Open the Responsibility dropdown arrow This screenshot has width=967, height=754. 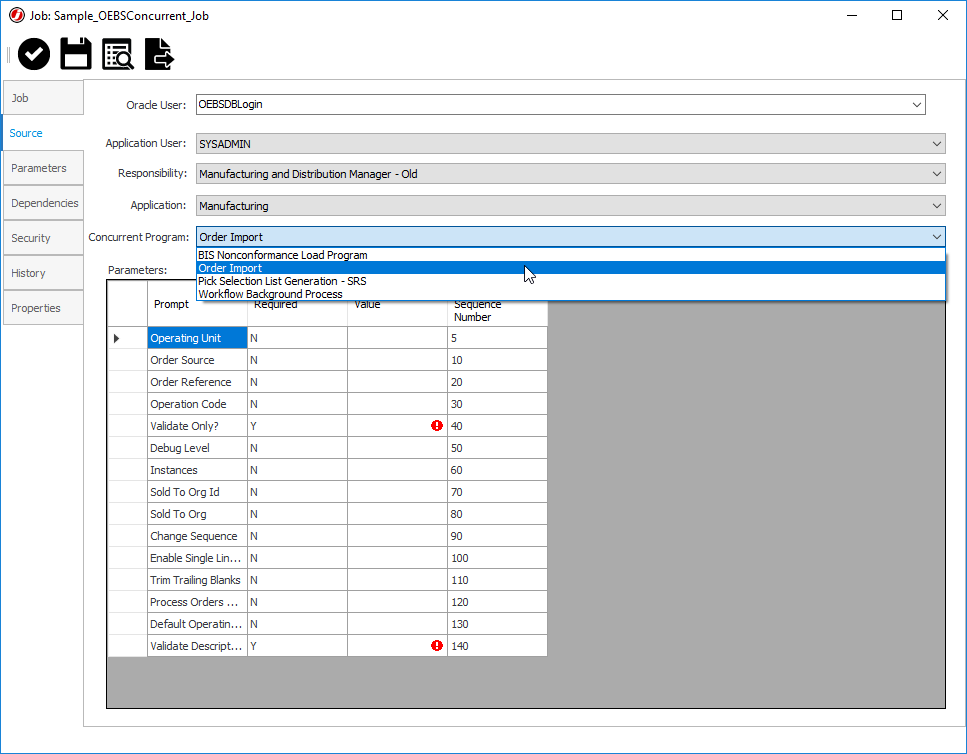coord(937,174)
